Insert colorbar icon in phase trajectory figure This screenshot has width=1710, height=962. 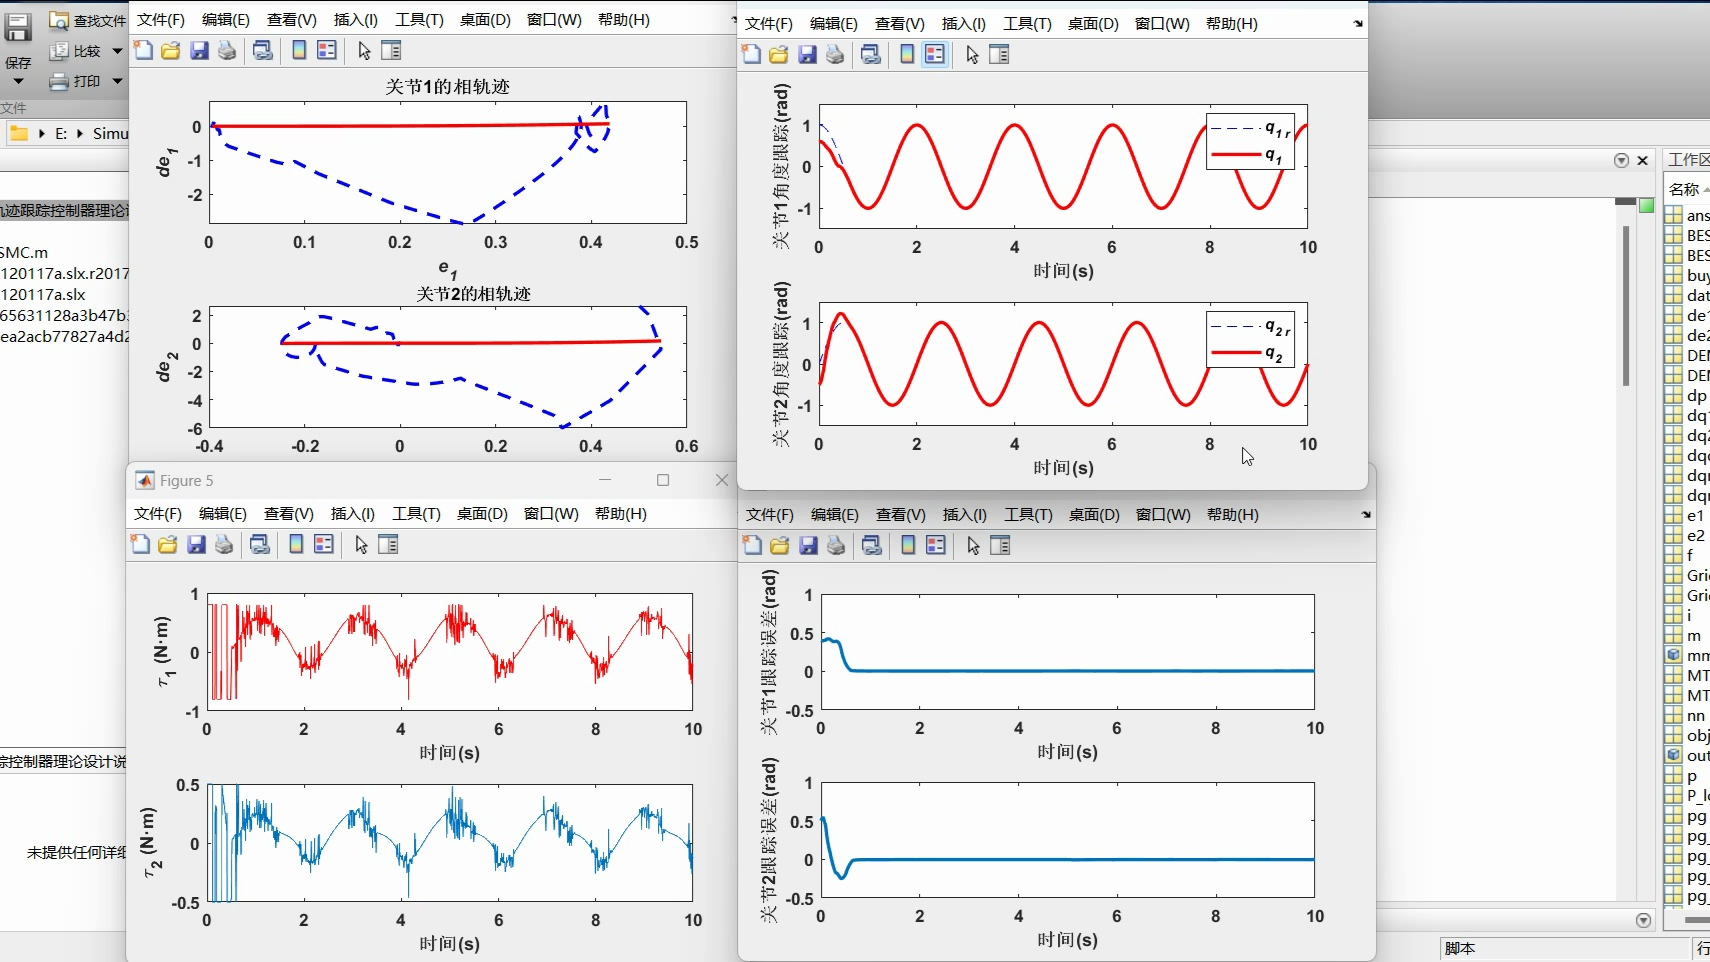(299, 50)
